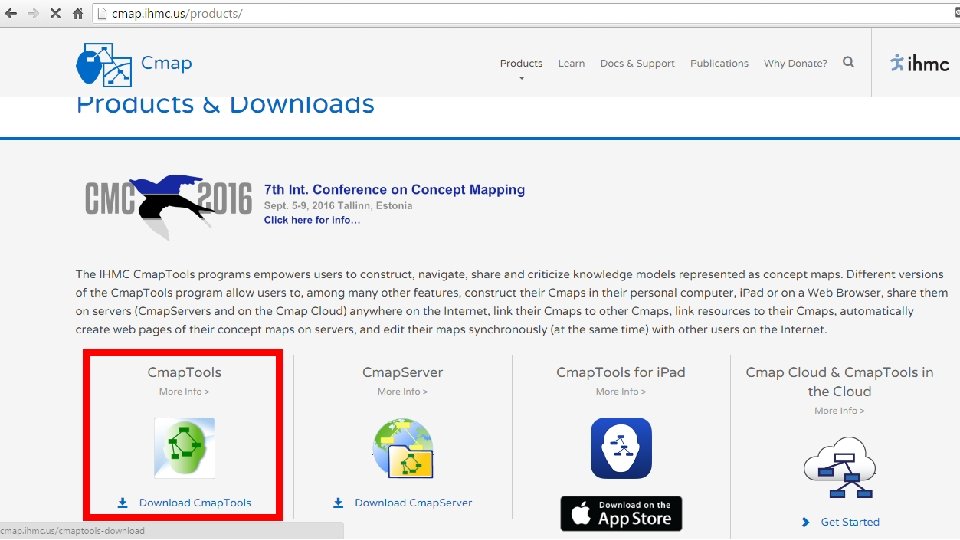960x540 pixels.
Task: Click the ihmc logo
Action: click(920, 63)
